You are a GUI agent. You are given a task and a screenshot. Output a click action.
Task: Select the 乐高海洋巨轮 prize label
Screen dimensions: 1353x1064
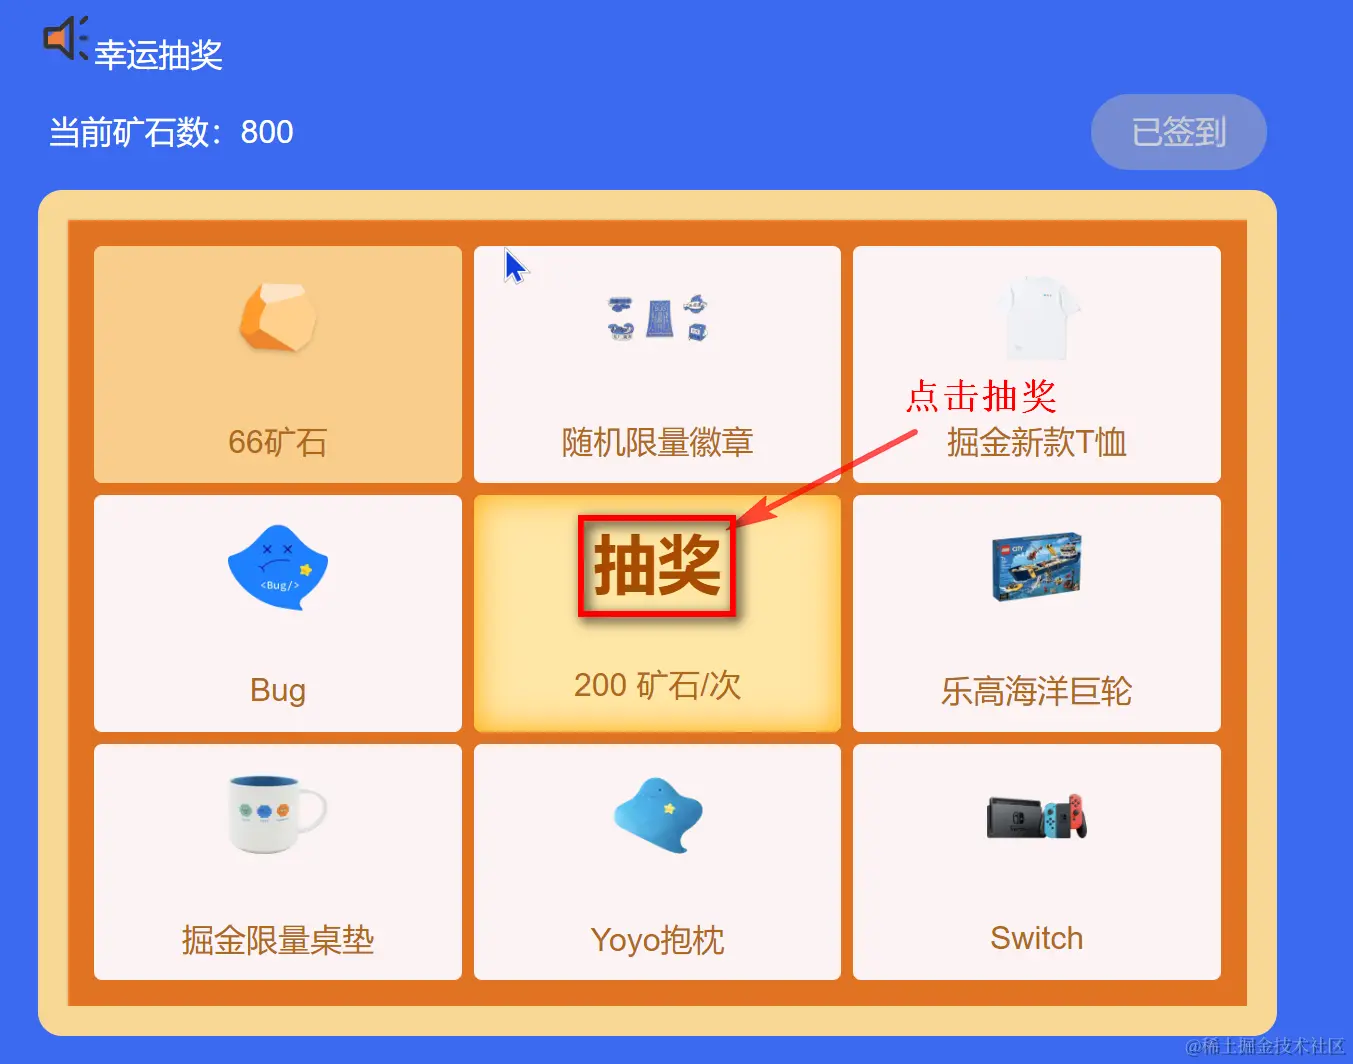click(1037, 691)
